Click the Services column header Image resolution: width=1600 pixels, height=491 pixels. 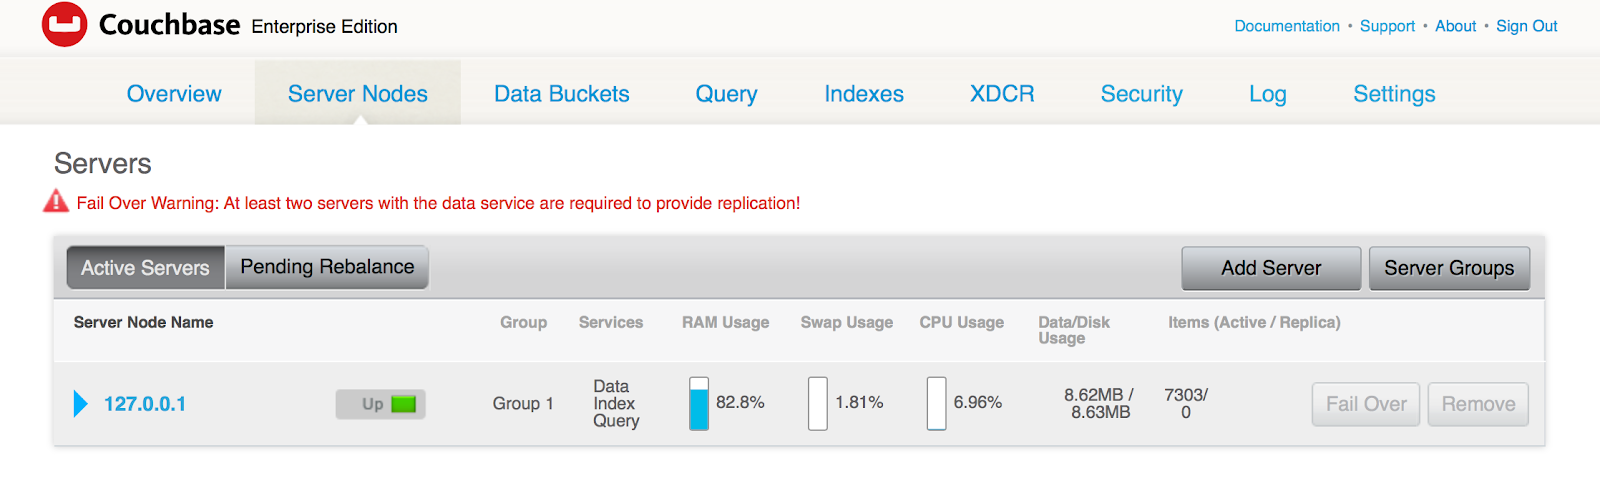pos(611,322)
